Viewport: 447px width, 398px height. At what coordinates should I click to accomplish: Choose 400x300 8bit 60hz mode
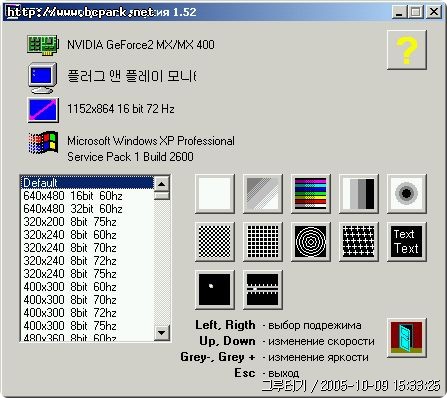point(87,287)
